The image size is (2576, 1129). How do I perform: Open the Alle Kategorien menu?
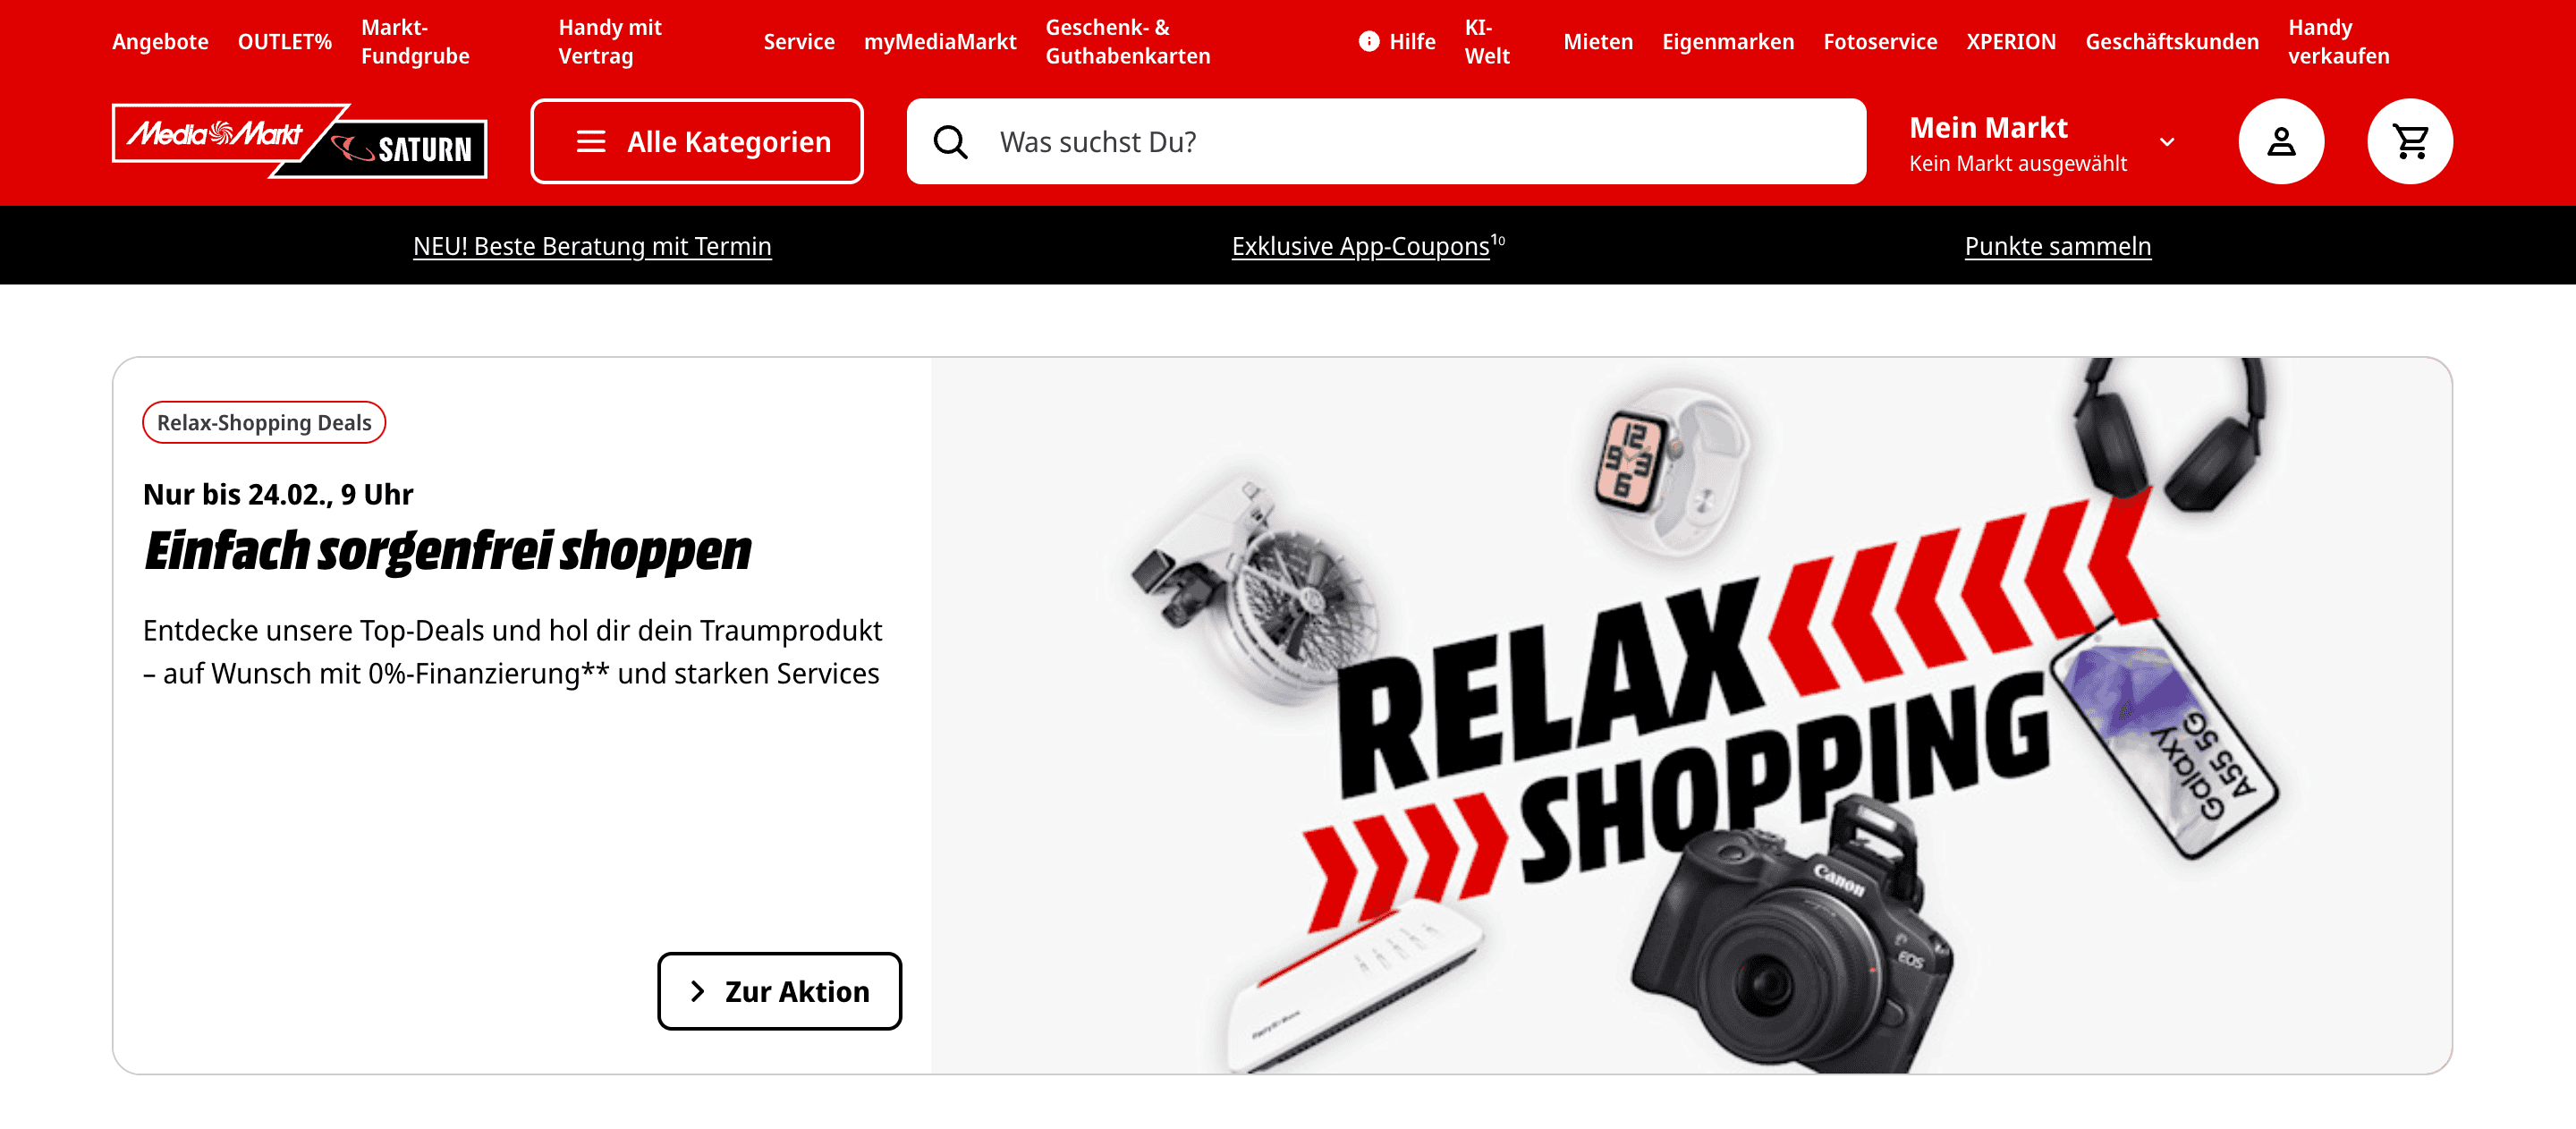click(697, 141)
